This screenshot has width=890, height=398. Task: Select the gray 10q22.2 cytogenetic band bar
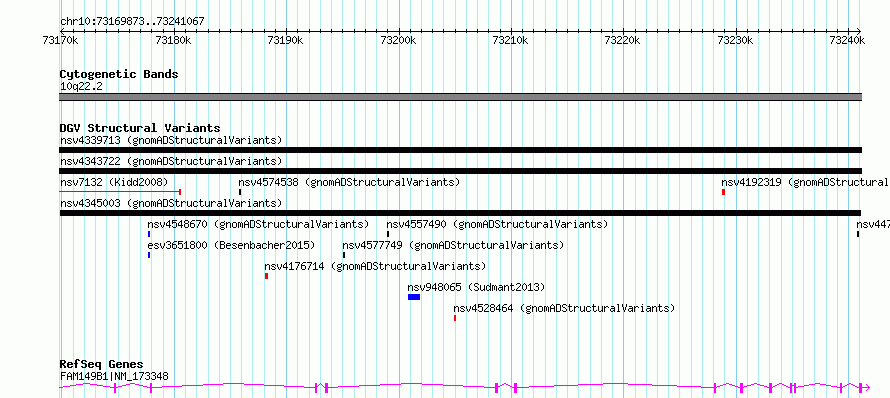460,97
